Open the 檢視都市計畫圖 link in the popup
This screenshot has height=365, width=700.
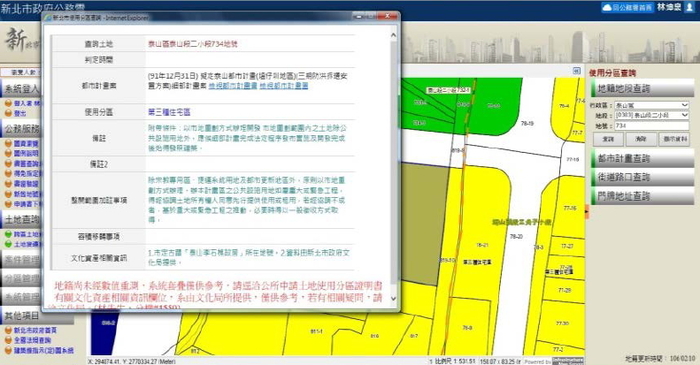[x=283, y=86]
